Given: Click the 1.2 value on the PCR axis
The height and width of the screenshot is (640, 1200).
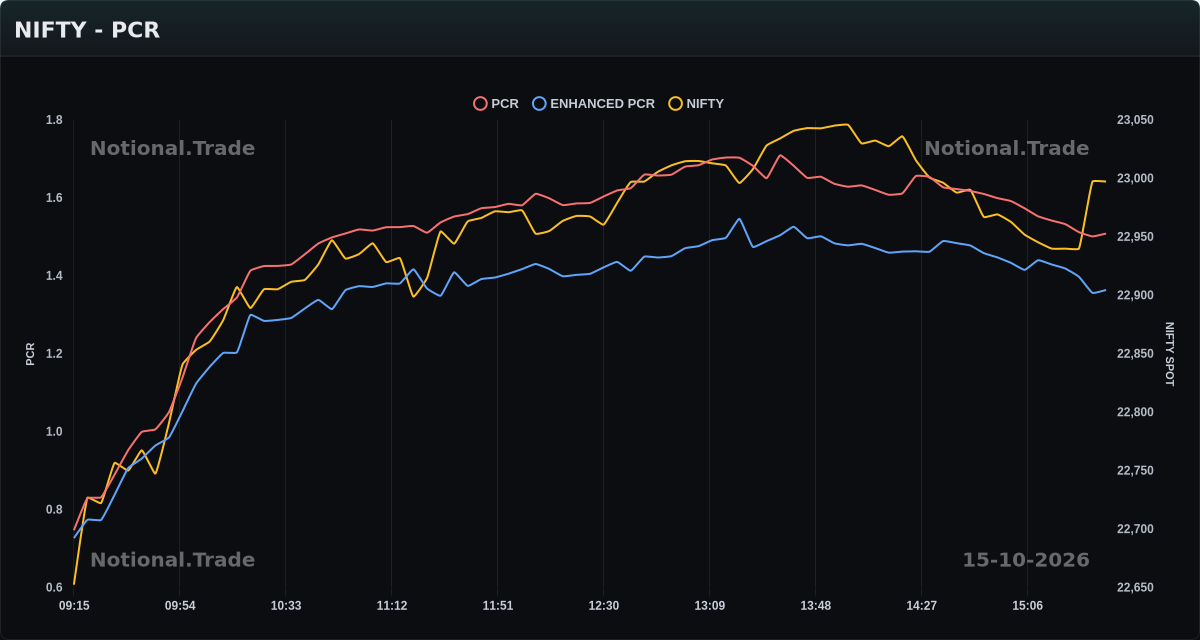Looking at the screenshot, I should [x=54, y=354].
